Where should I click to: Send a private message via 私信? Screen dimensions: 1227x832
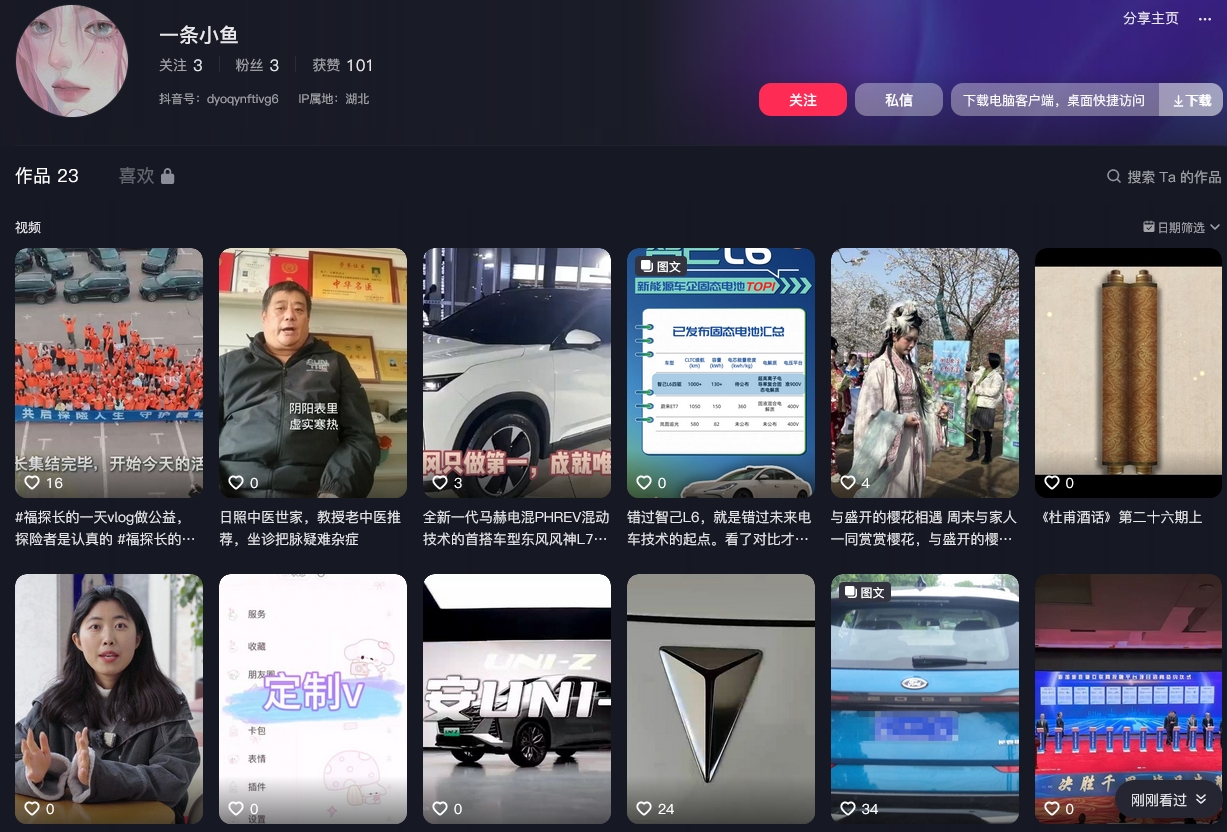pos(899,100)
